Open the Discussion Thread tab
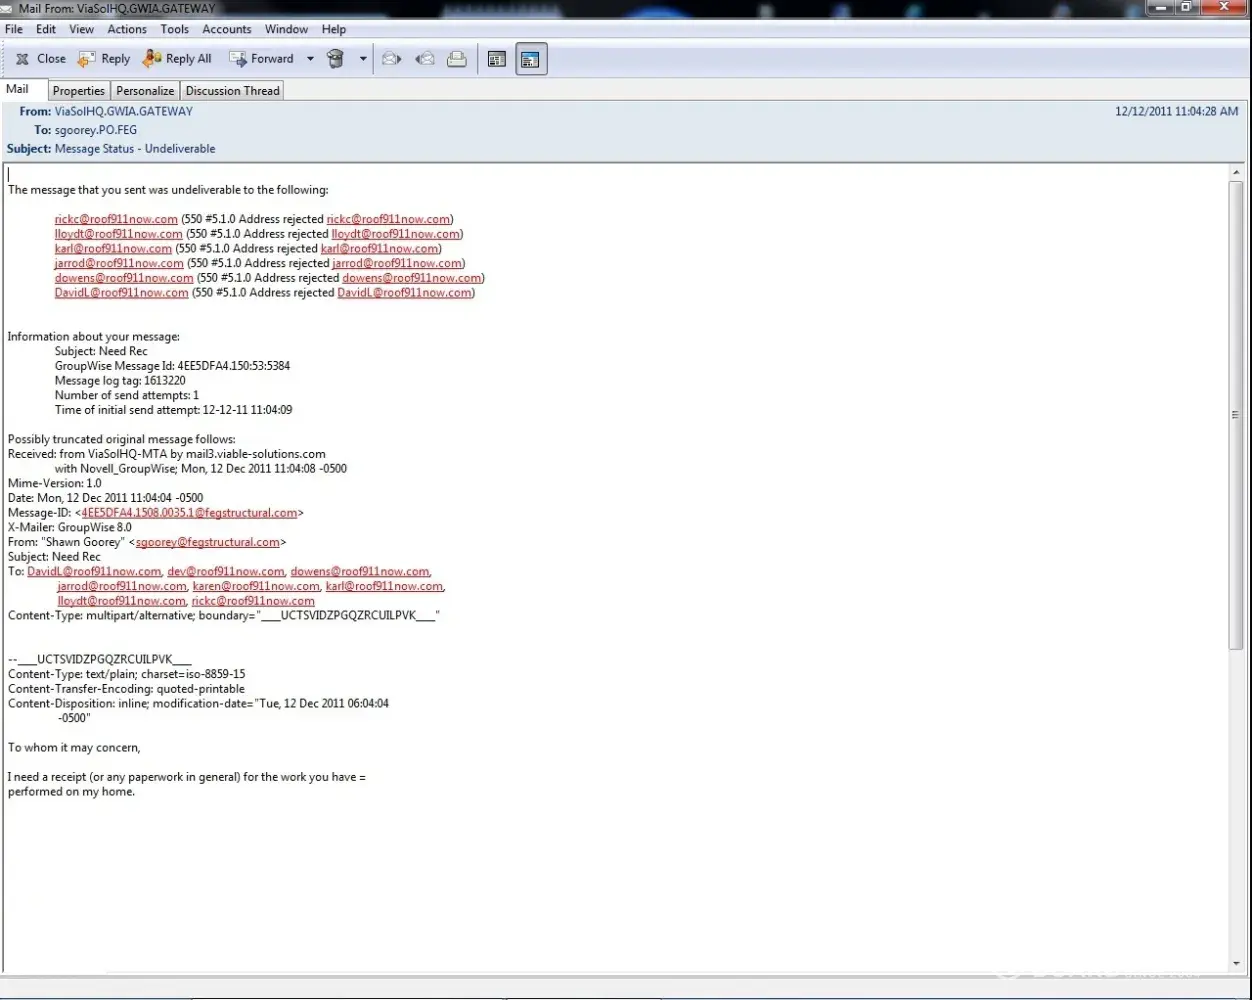The height and width of the screenshot is (1000, 1252). (x=233, y=91)
